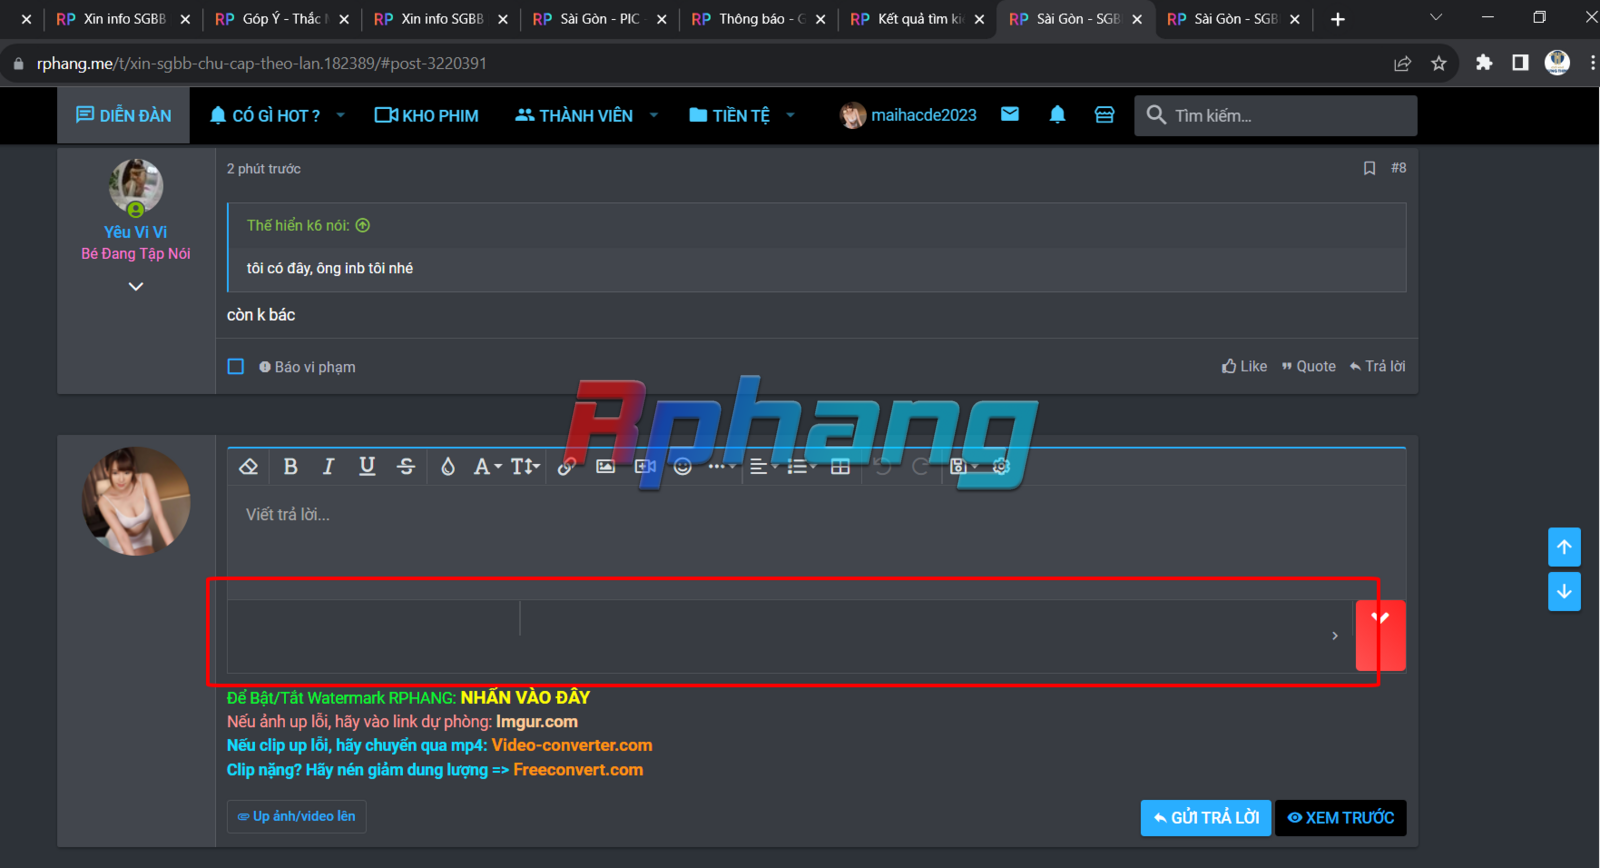The image size is (1600, 868).
Task: Open the list type dropdown
Action: [x=801, y=466]
